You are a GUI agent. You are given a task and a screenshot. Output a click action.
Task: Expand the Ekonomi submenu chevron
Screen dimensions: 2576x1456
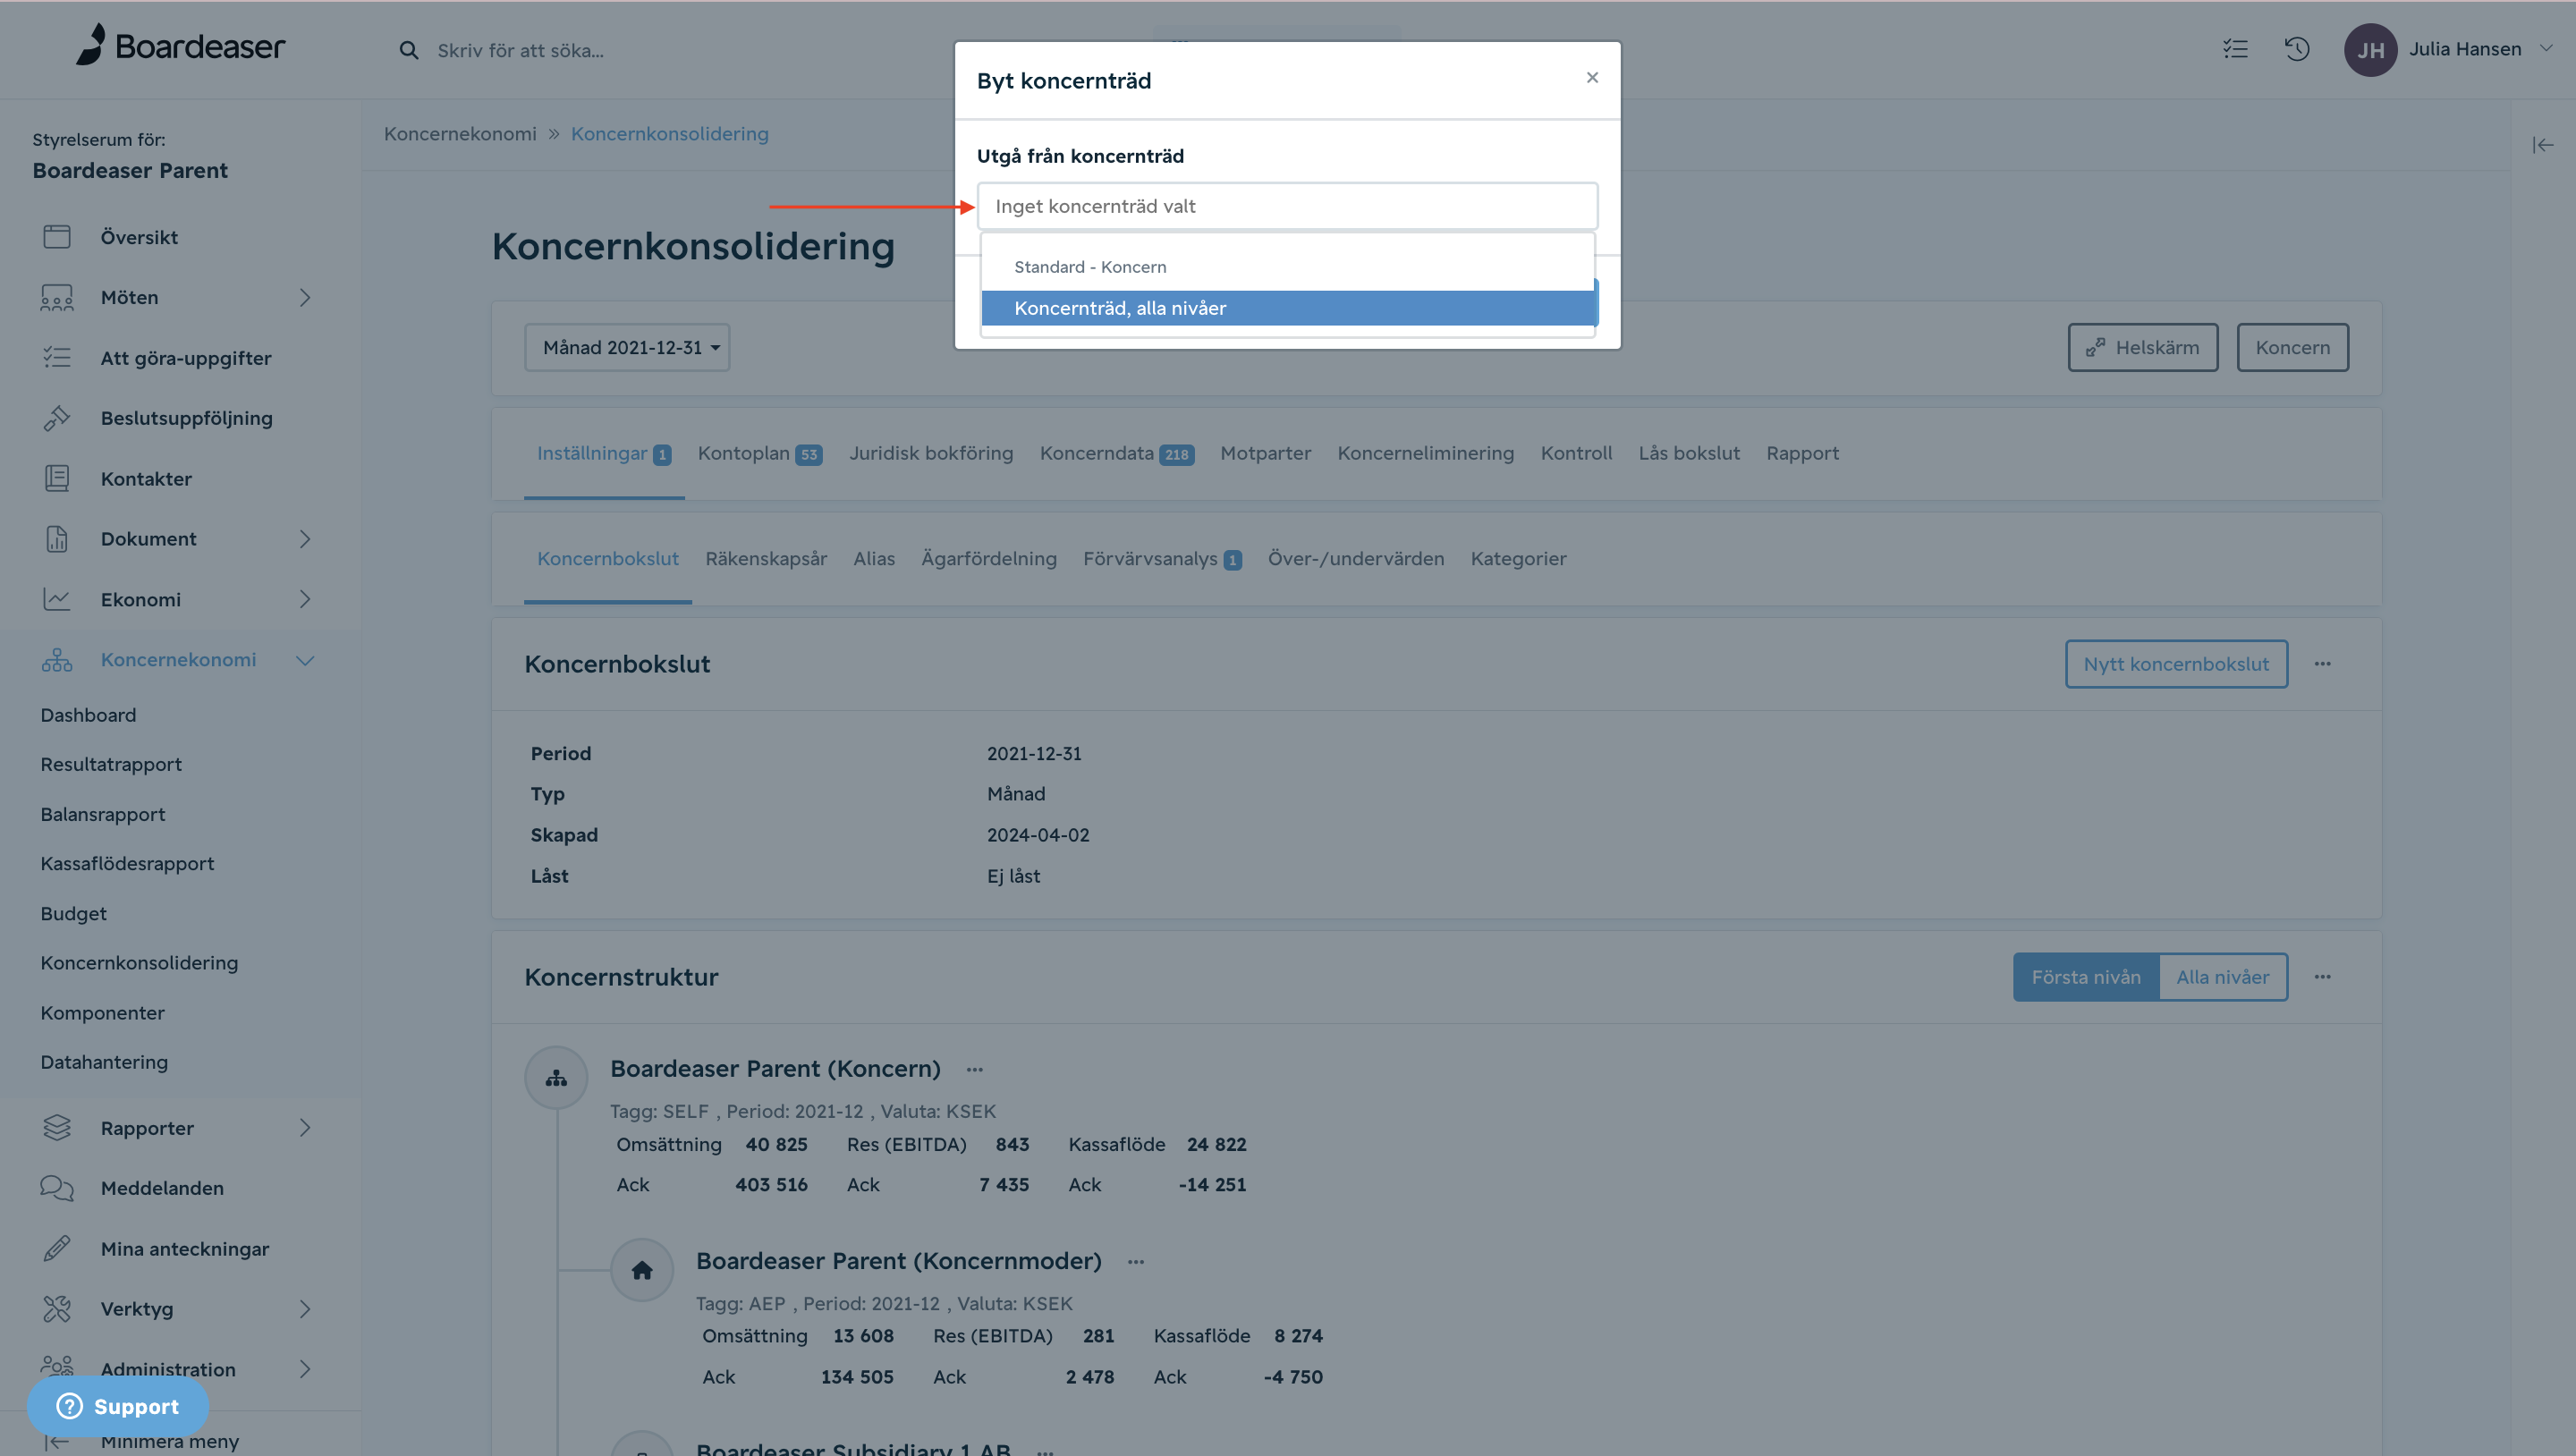(x=305, y=599)
